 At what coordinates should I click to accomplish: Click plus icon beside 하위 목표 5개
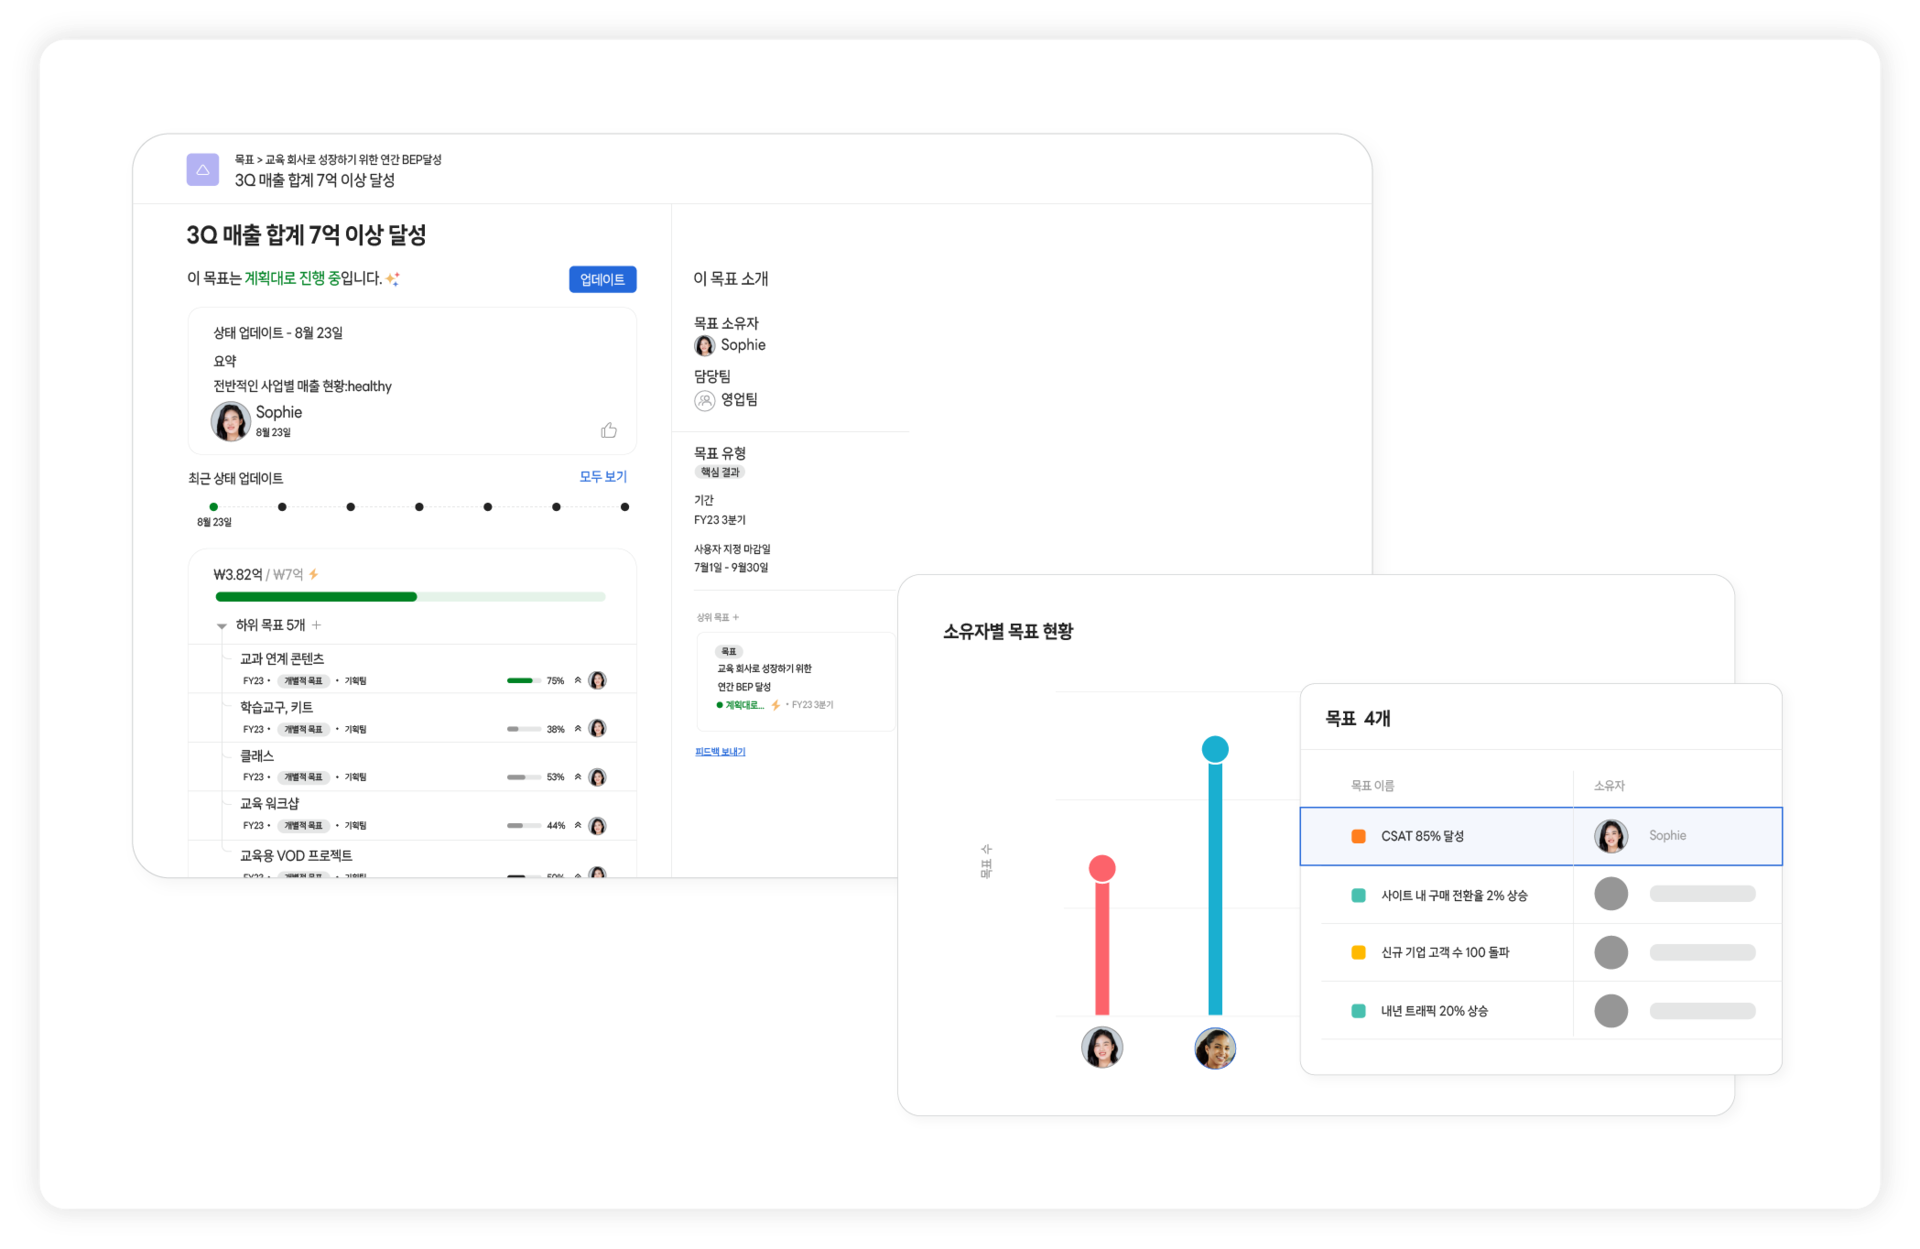(x=317, y=625)
